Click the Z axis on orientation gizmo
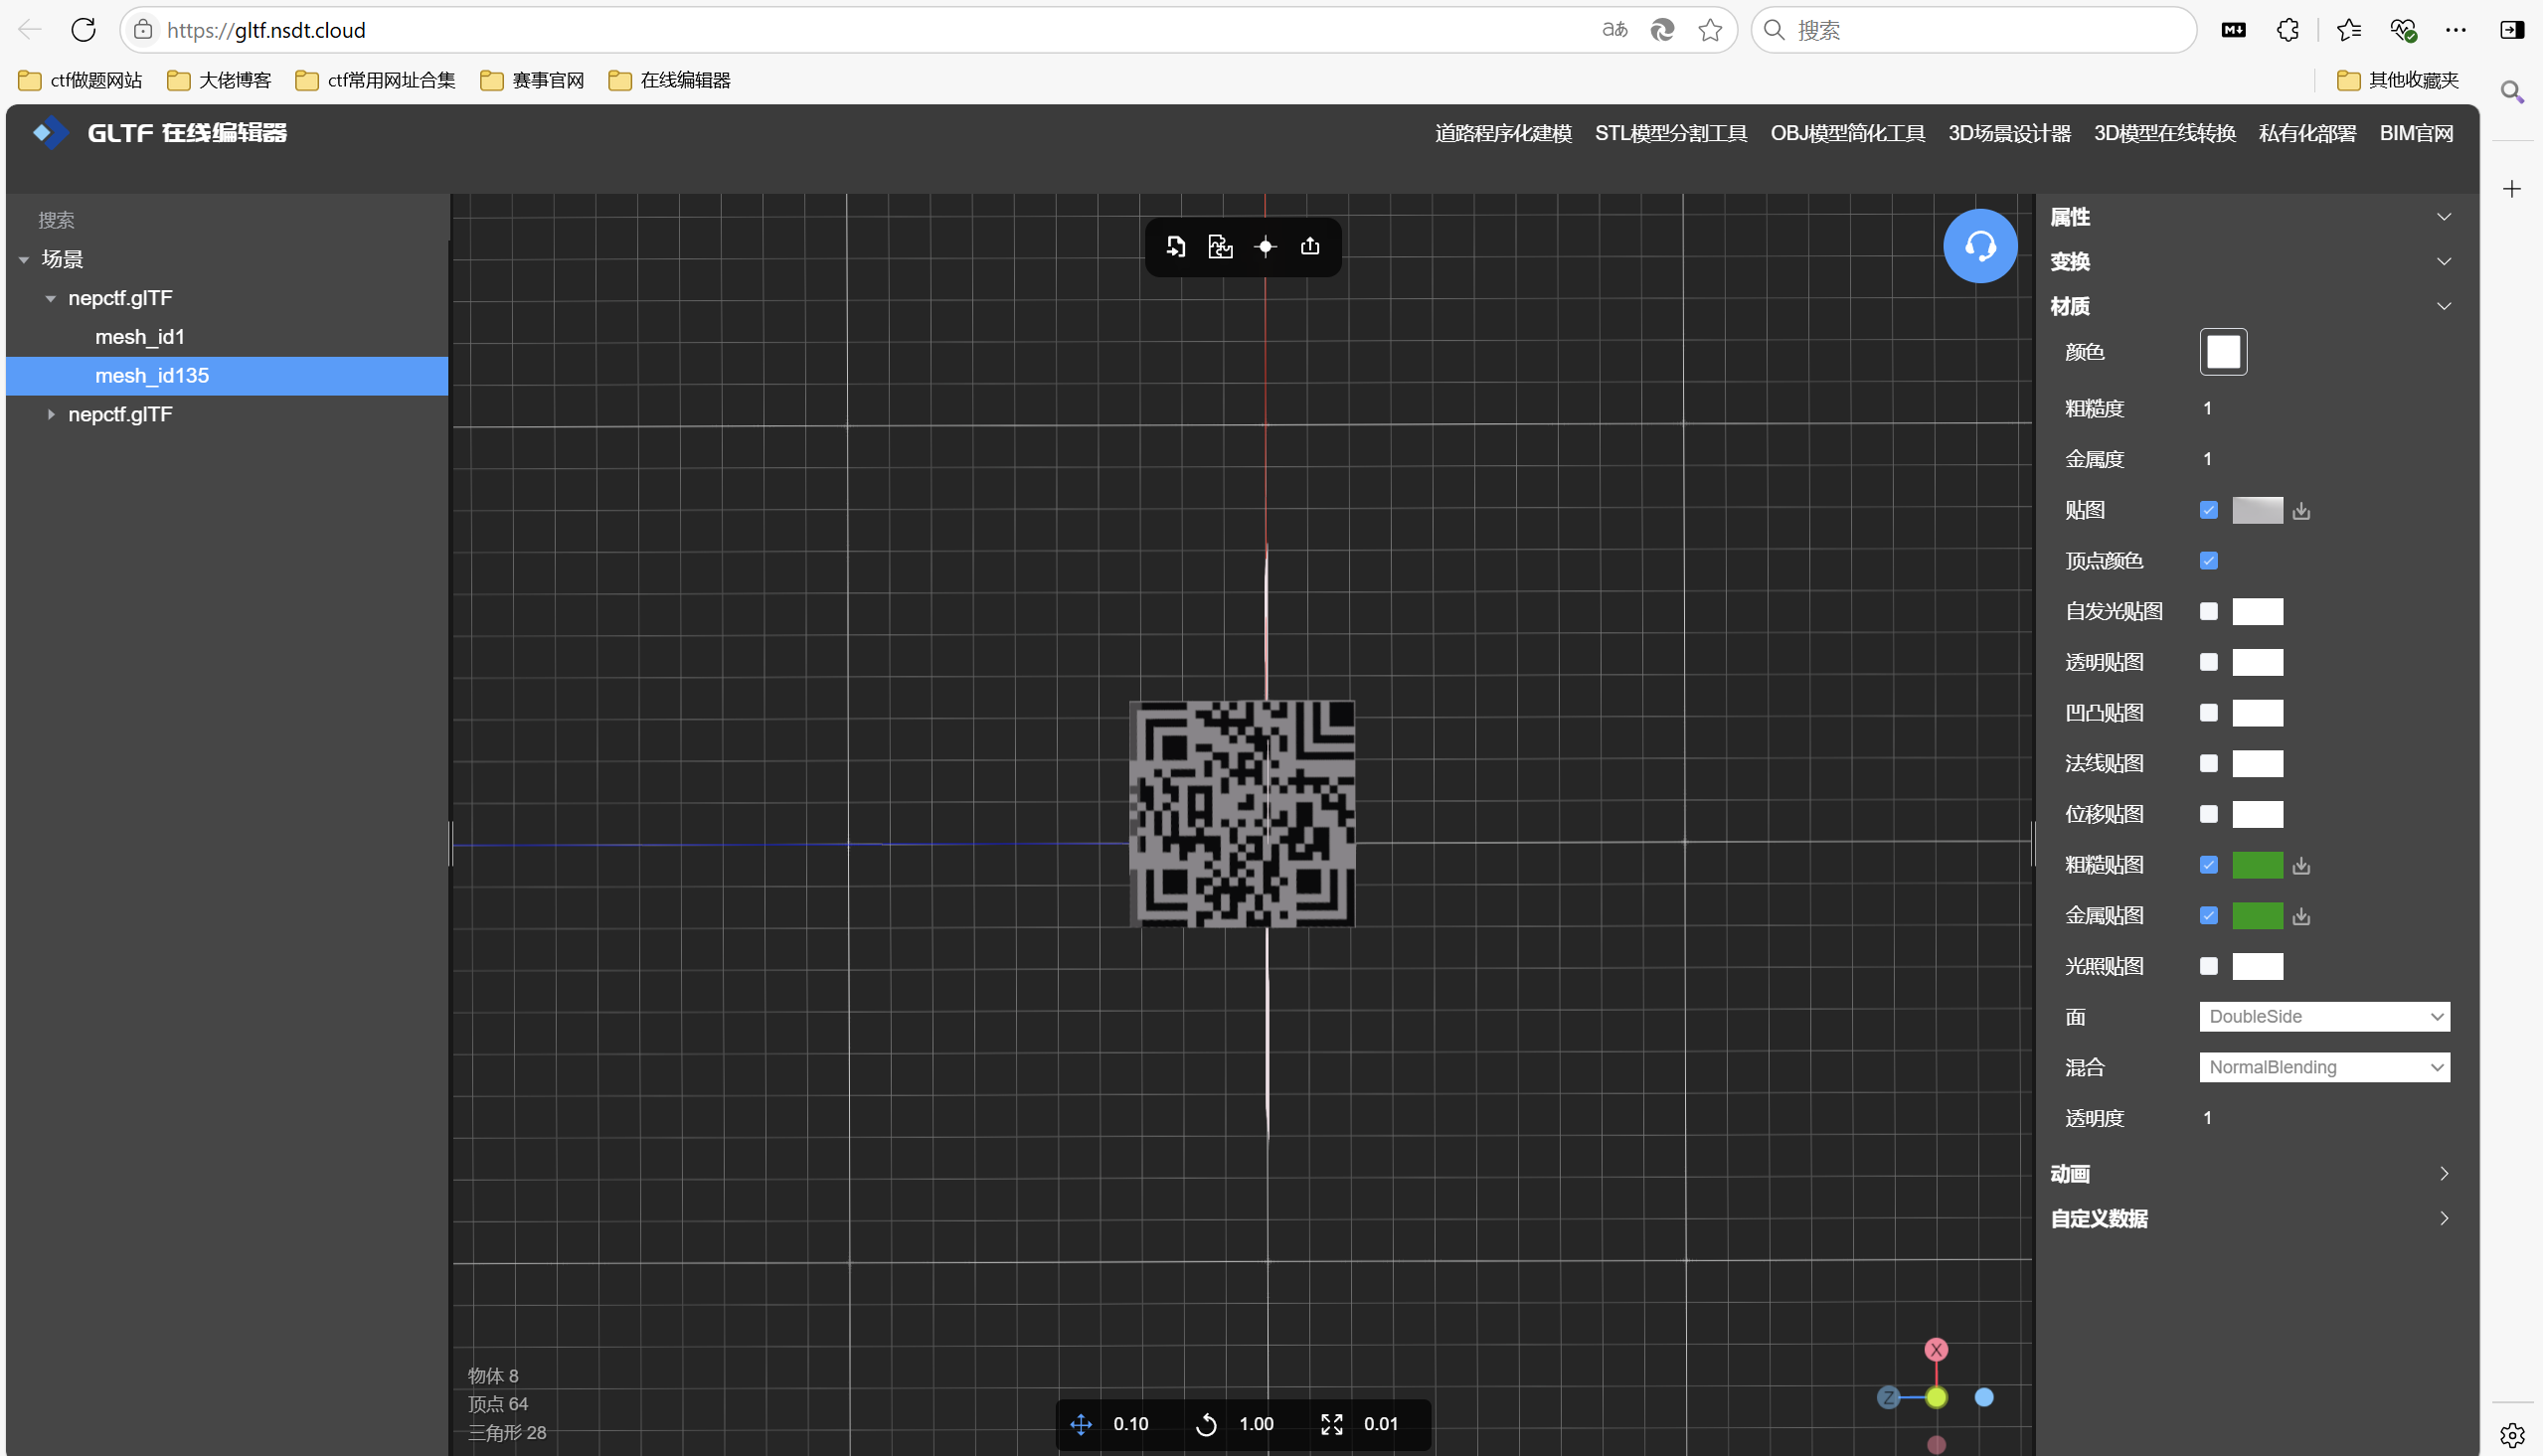 tap(1888, 1398)
